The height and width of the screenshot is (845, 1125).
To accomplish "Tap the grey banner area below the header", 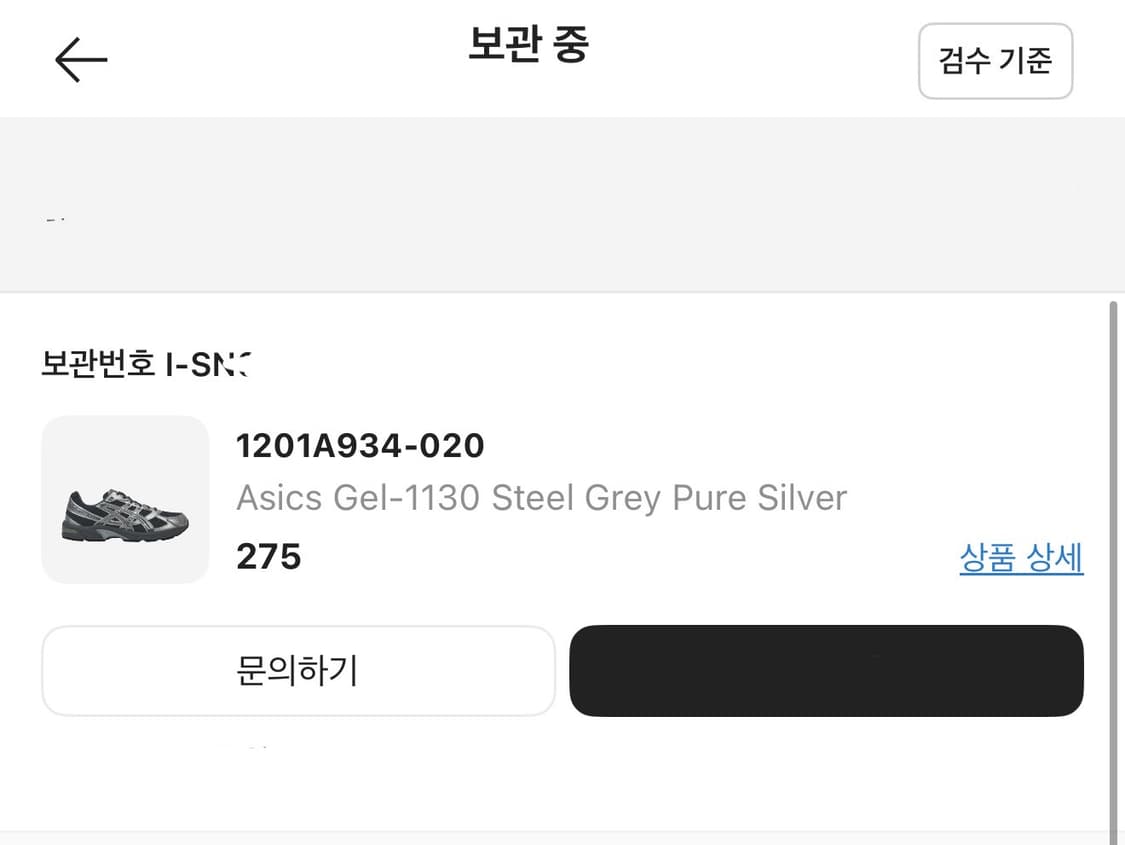I will point(562,204).
